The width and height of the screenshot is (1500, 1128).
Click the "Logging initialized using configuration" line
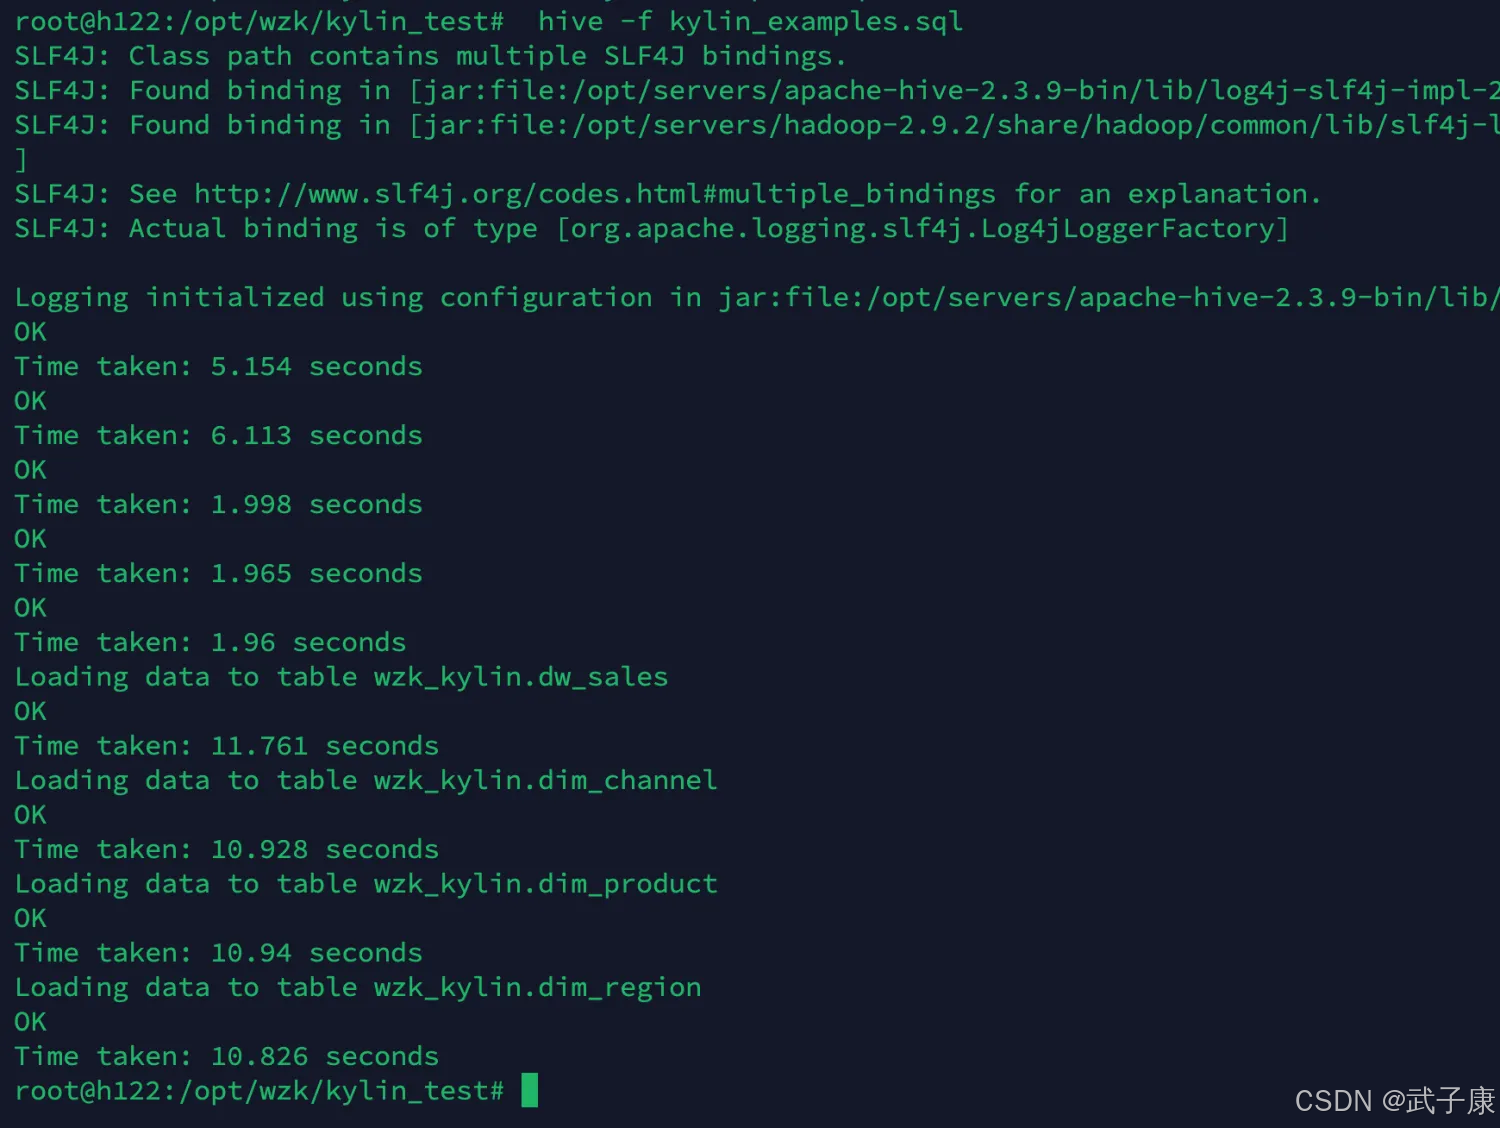[332, 297]
